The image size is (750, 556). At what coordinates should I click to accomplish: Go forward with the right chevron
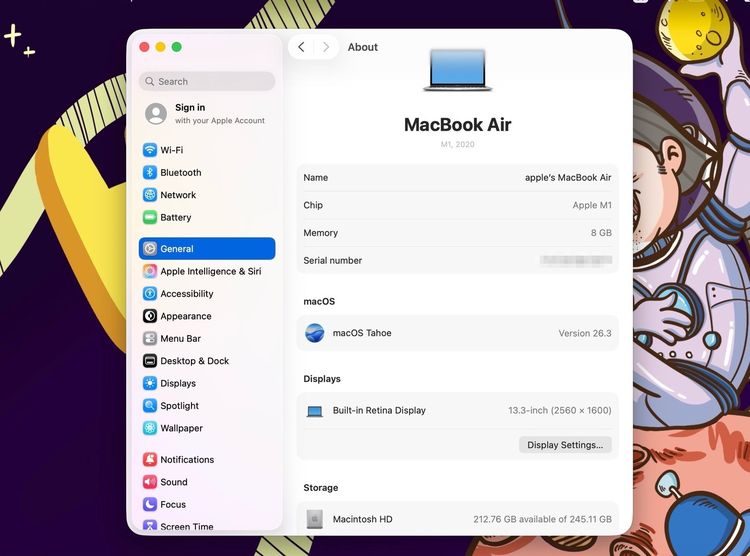(x=326, y=47)
